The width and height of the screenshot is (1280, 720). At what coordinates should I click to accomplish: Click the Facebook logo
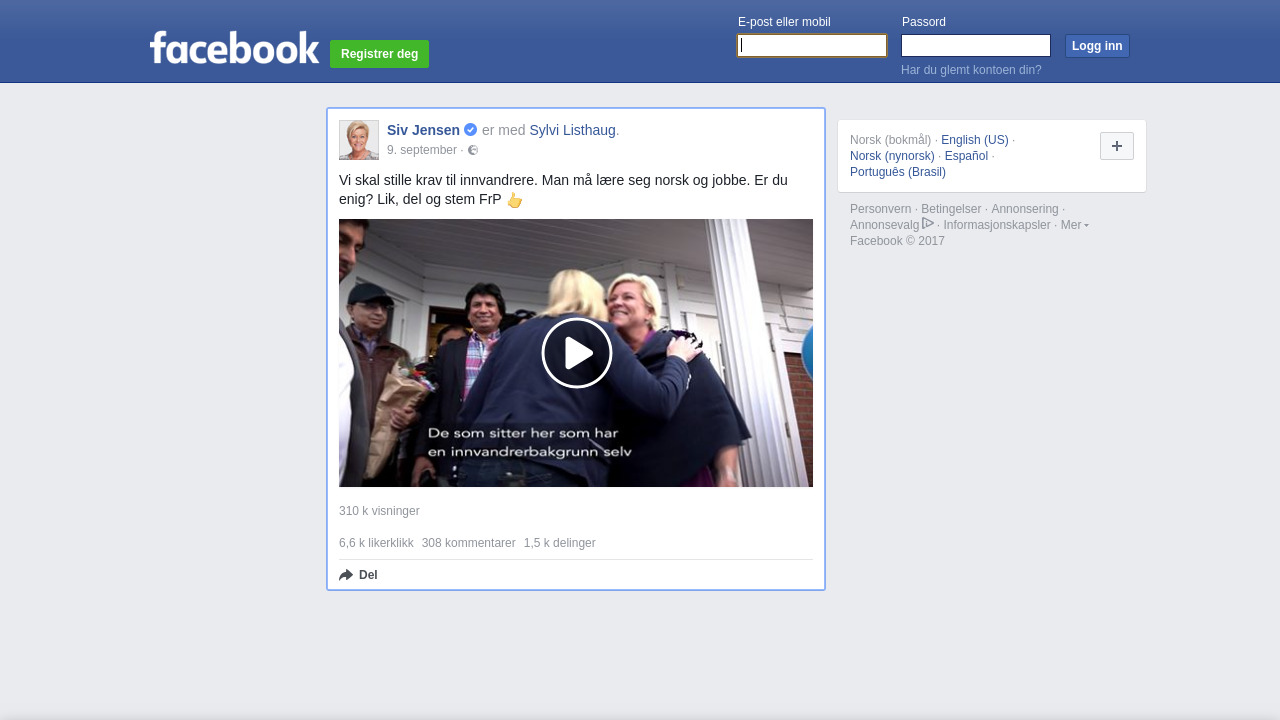[234, 47]
